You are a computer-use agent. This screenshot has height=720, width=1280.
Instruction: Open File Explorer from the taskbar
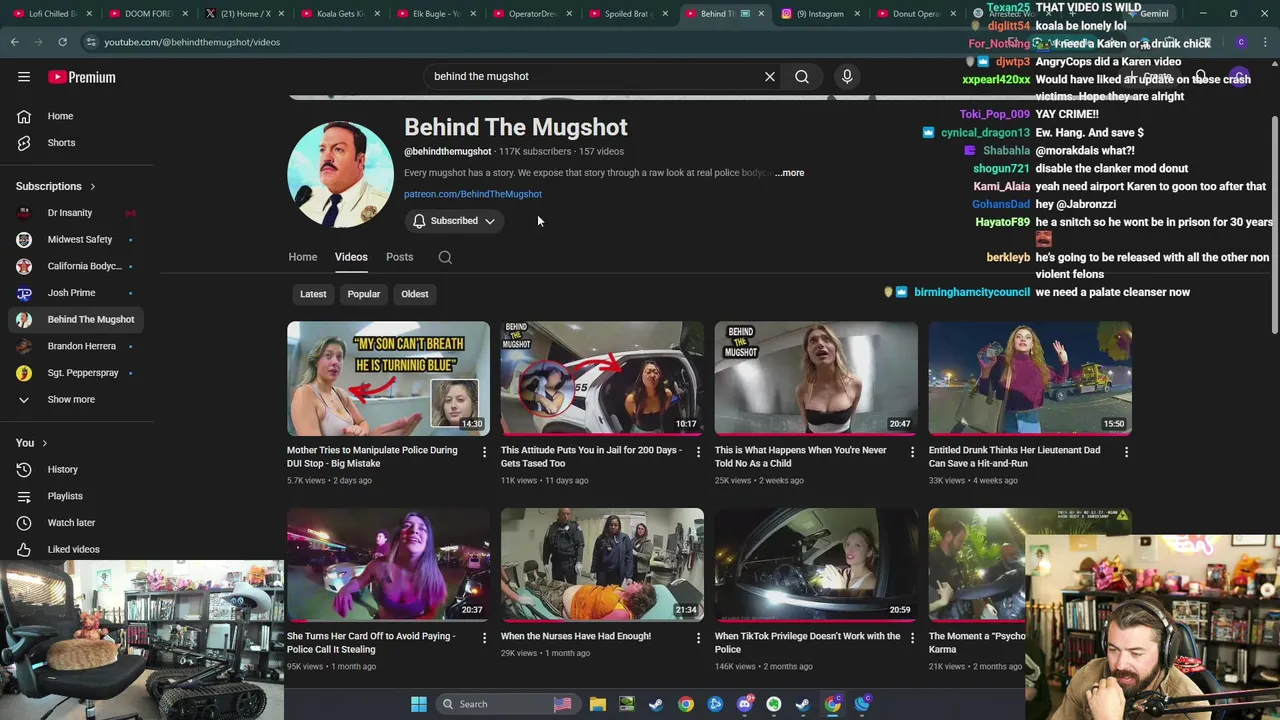[598, 704]
